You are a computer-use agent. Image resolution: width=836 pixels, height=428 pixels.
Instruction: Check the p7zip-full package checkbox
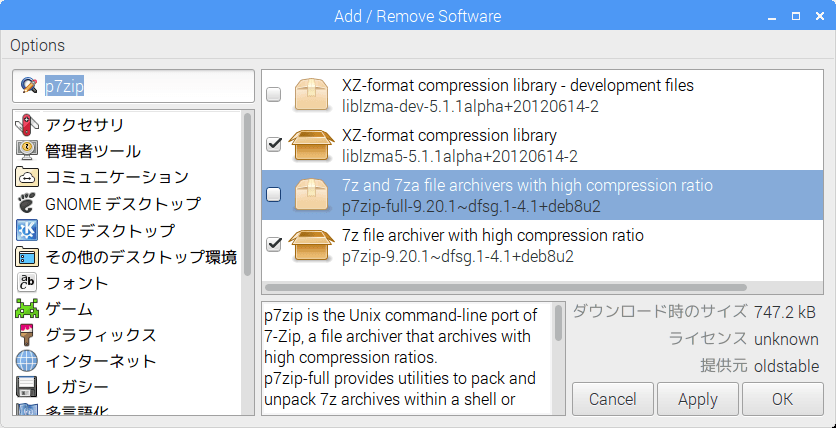(x=274, y=195)
